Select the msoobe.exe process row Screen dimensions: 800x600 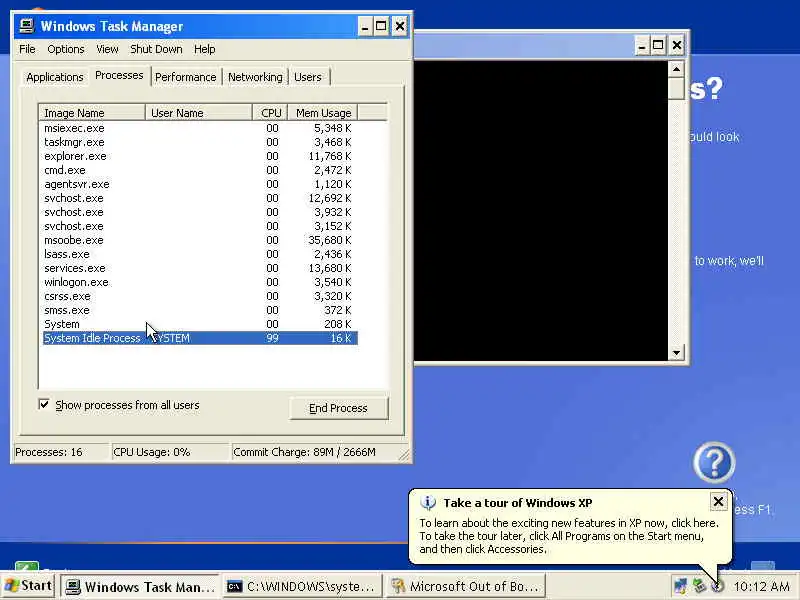(x=200, y=240)
